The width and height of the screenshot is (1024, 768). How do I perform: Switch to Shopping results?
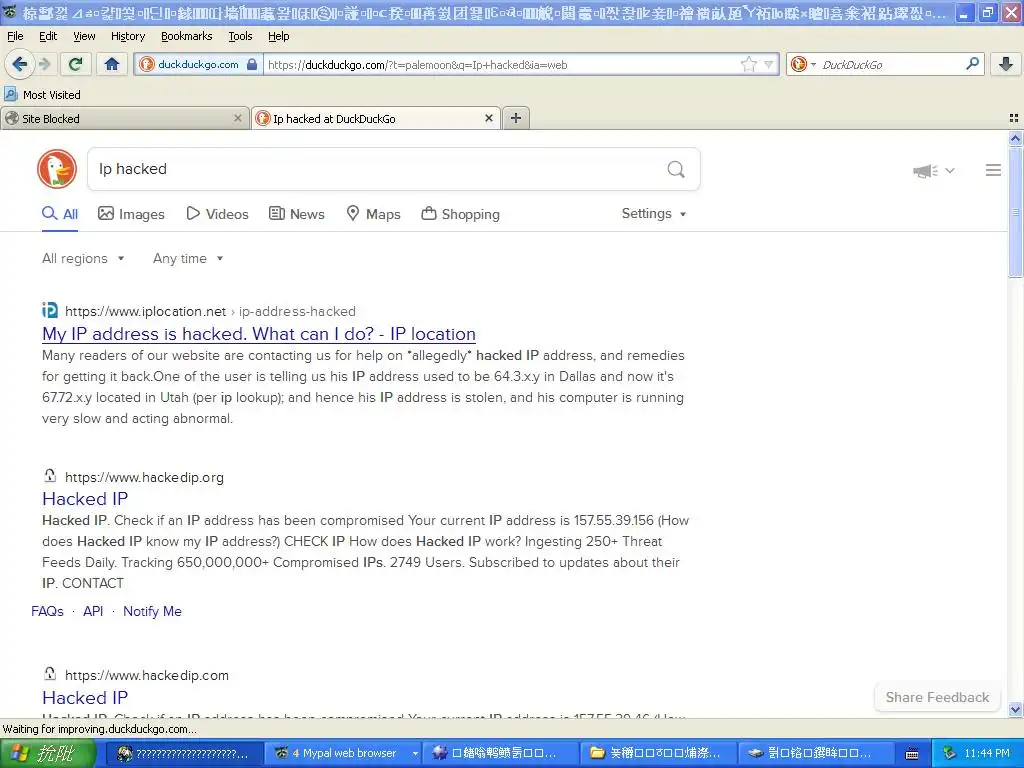point(460,214)
